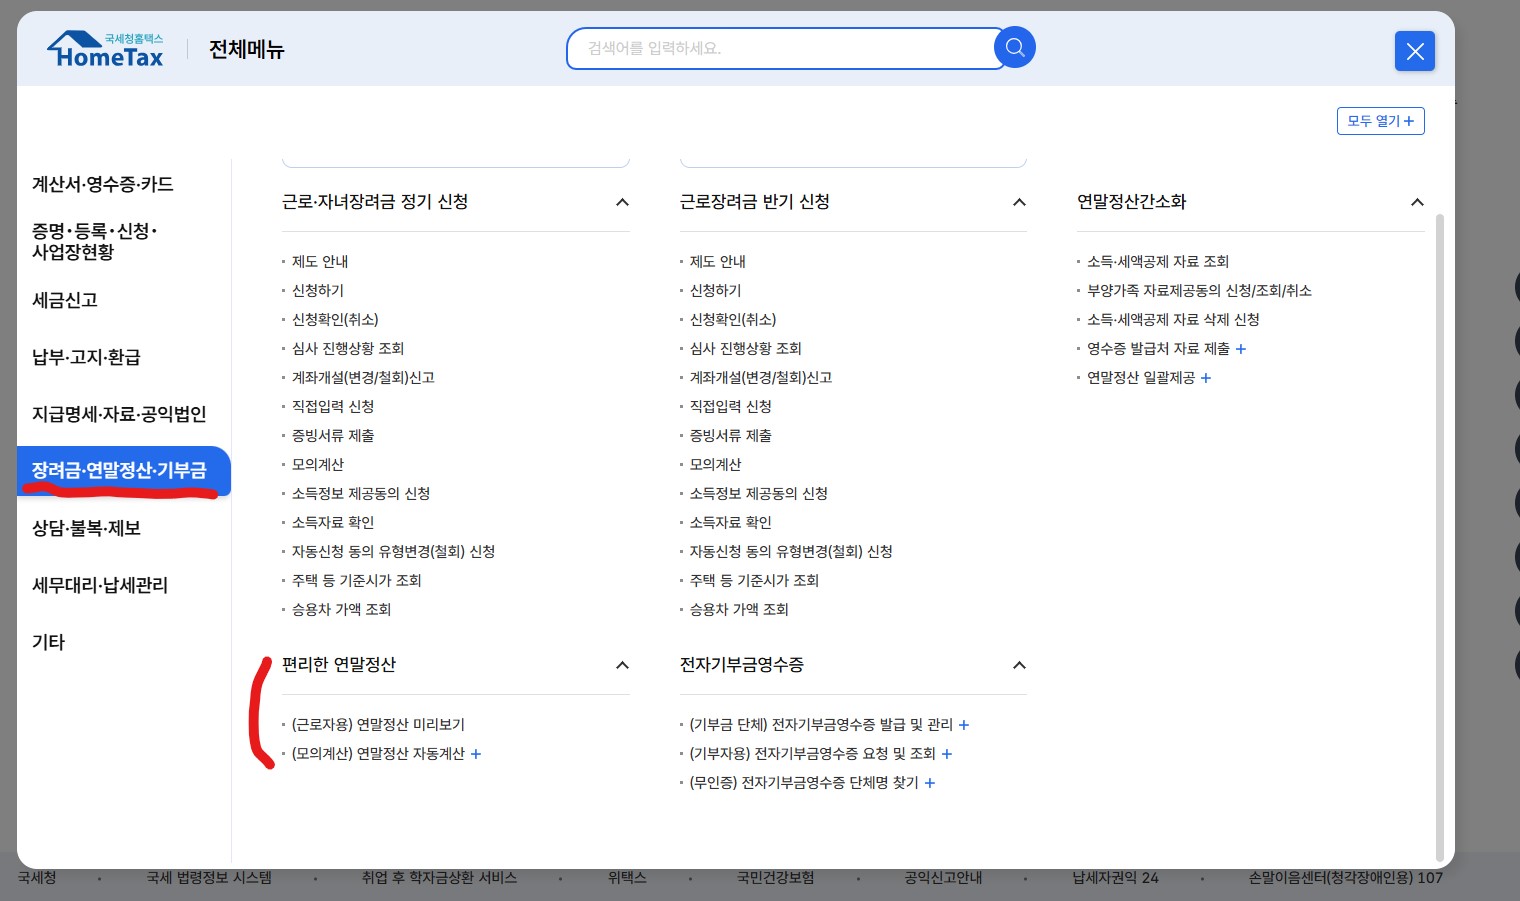Image resolution: width=1520 pixels, height=901 pixels.
Task: Open 자동신청 동의 유형변경(철회) 신청 under 정기
Action: click(x=393, y=552)
